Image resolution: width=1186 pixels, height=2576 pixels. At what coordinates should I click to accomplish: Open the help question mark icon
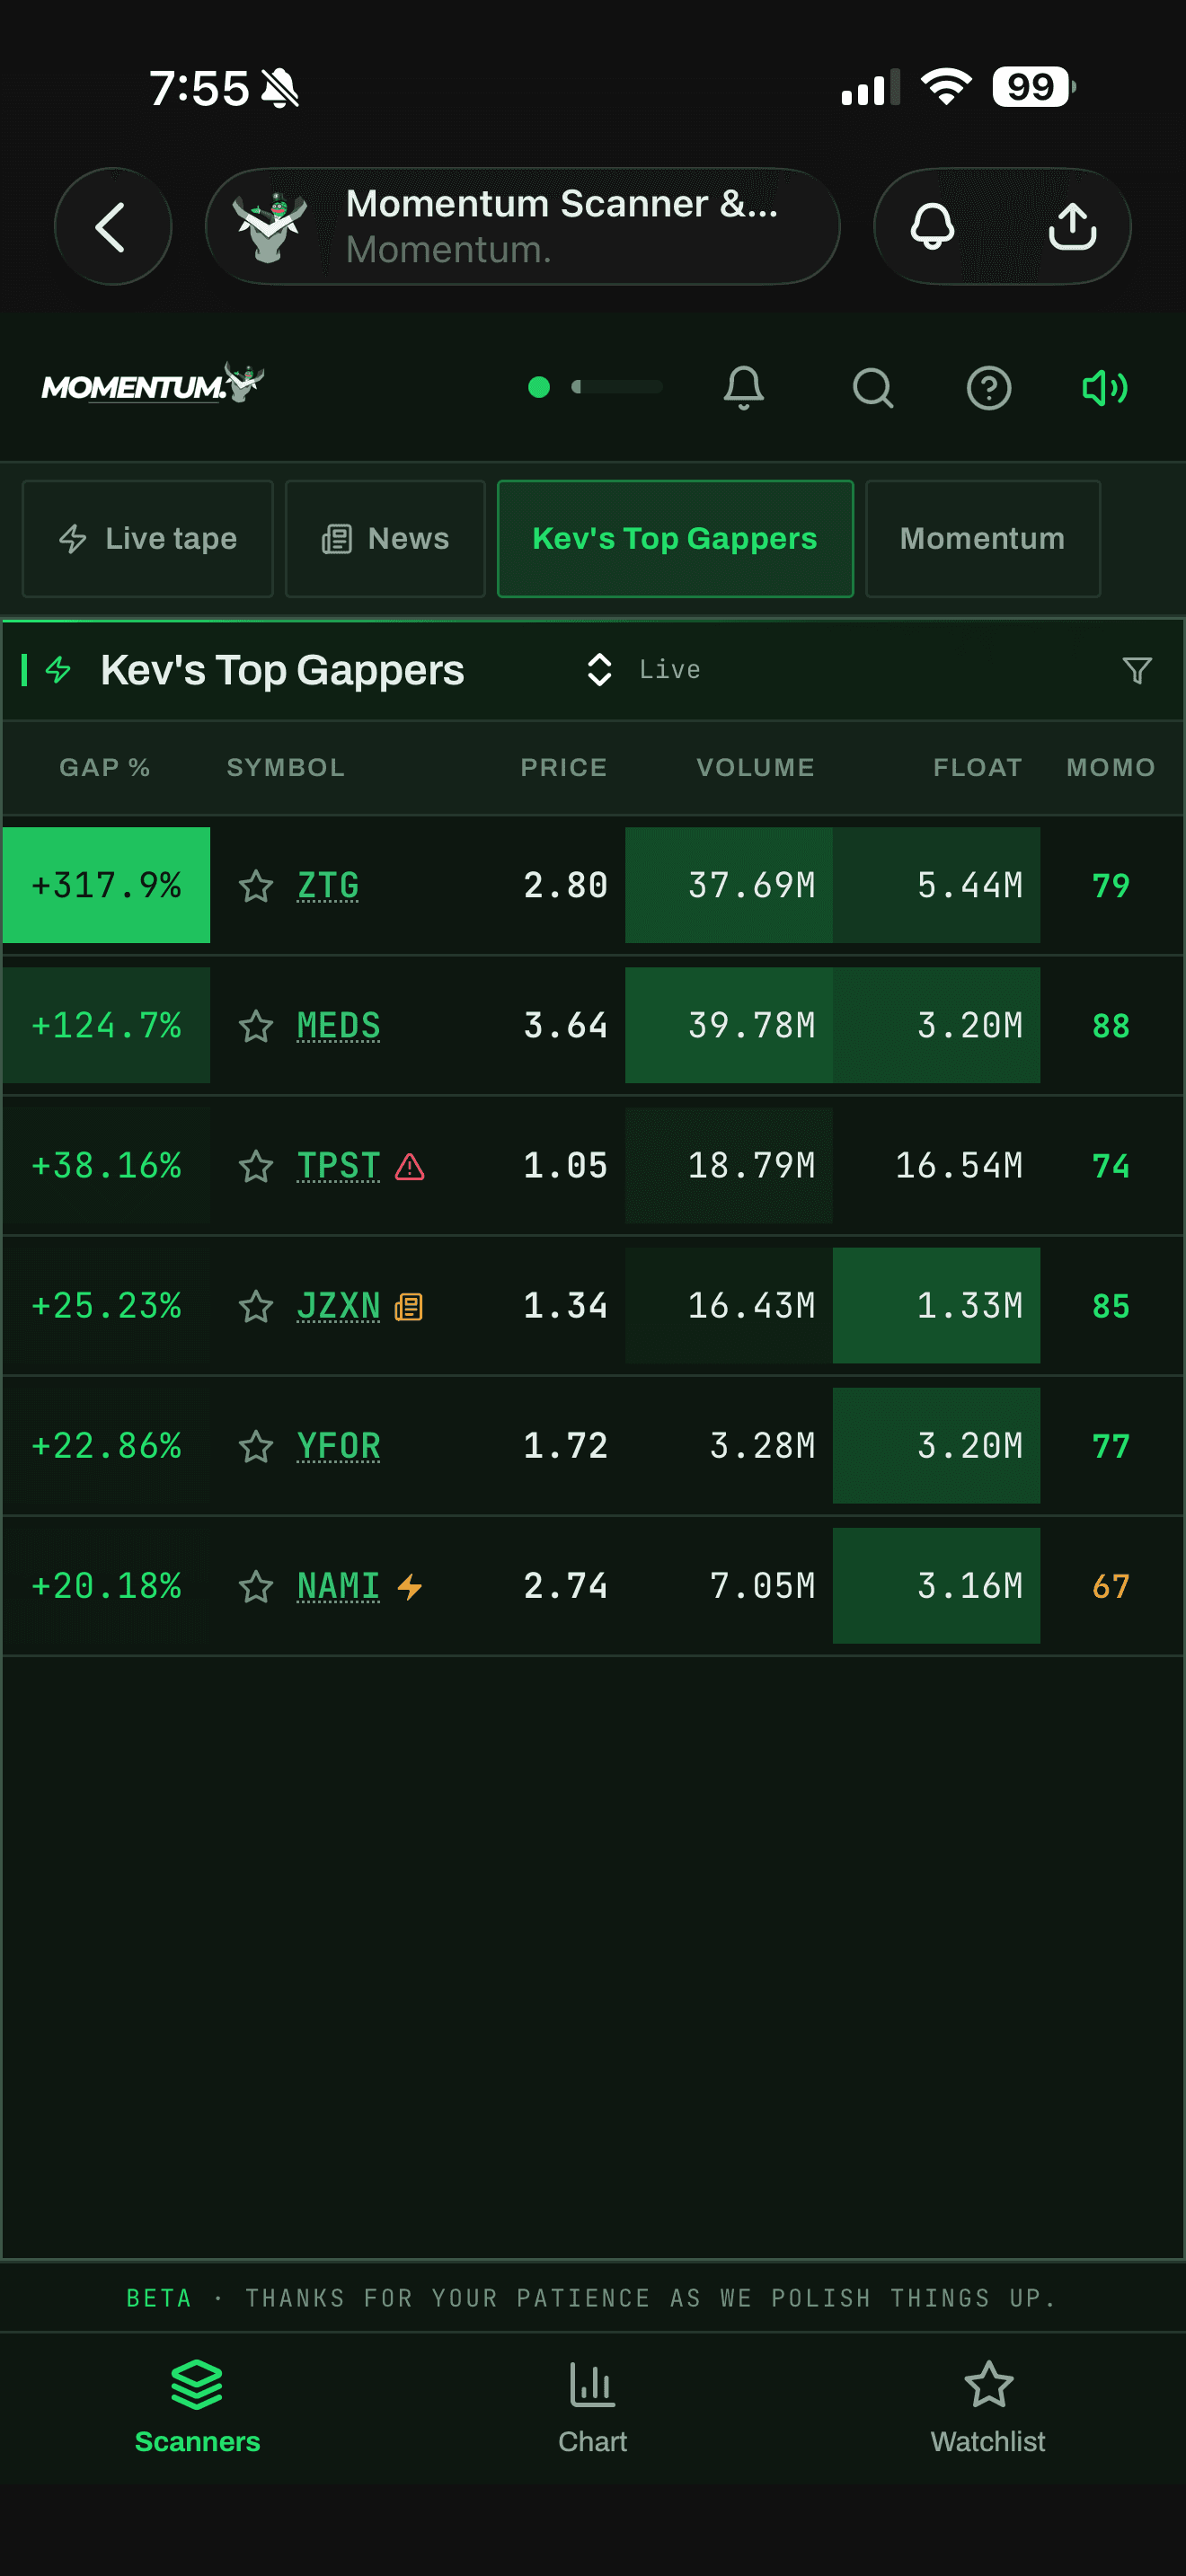click(x=988, y=387)
